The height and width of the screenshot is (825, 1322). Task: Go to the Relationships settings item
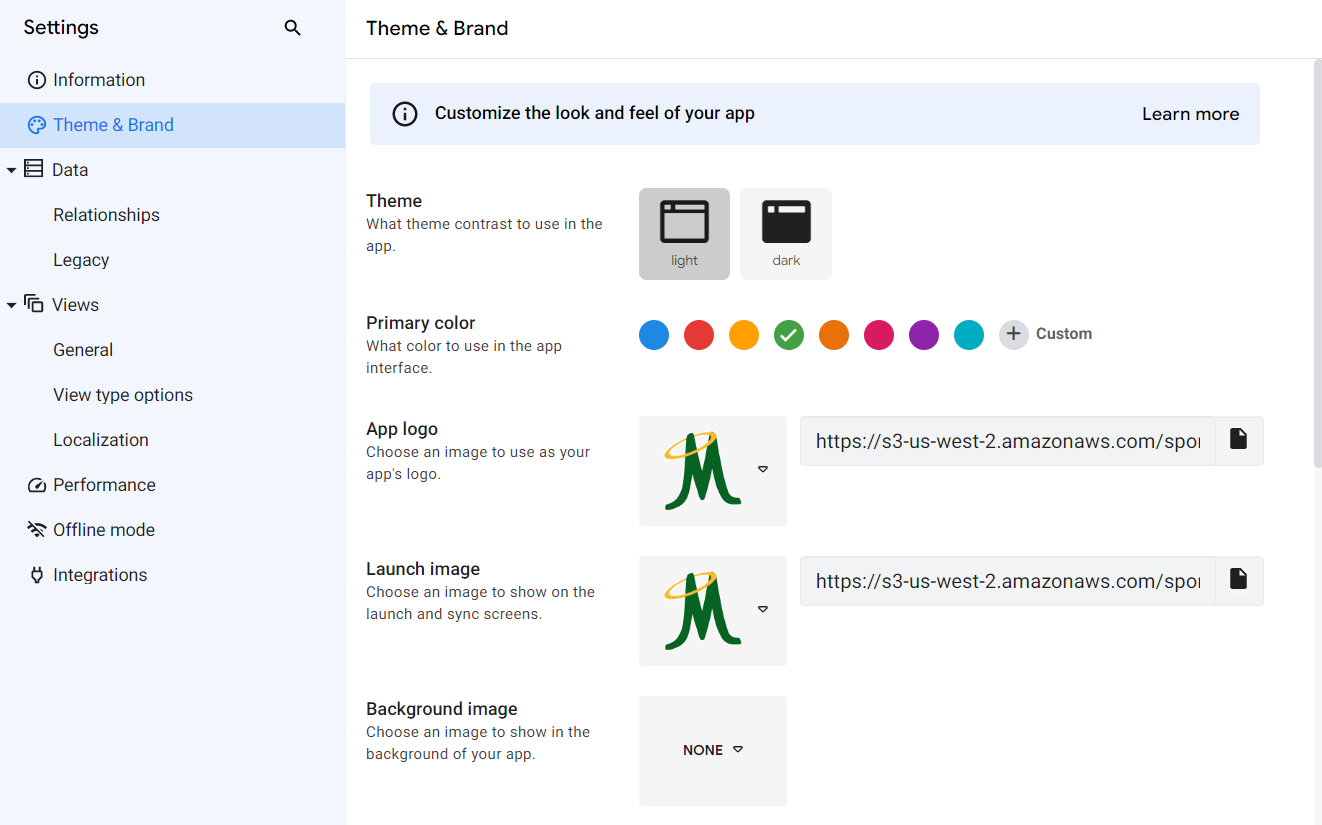point(106,215)
